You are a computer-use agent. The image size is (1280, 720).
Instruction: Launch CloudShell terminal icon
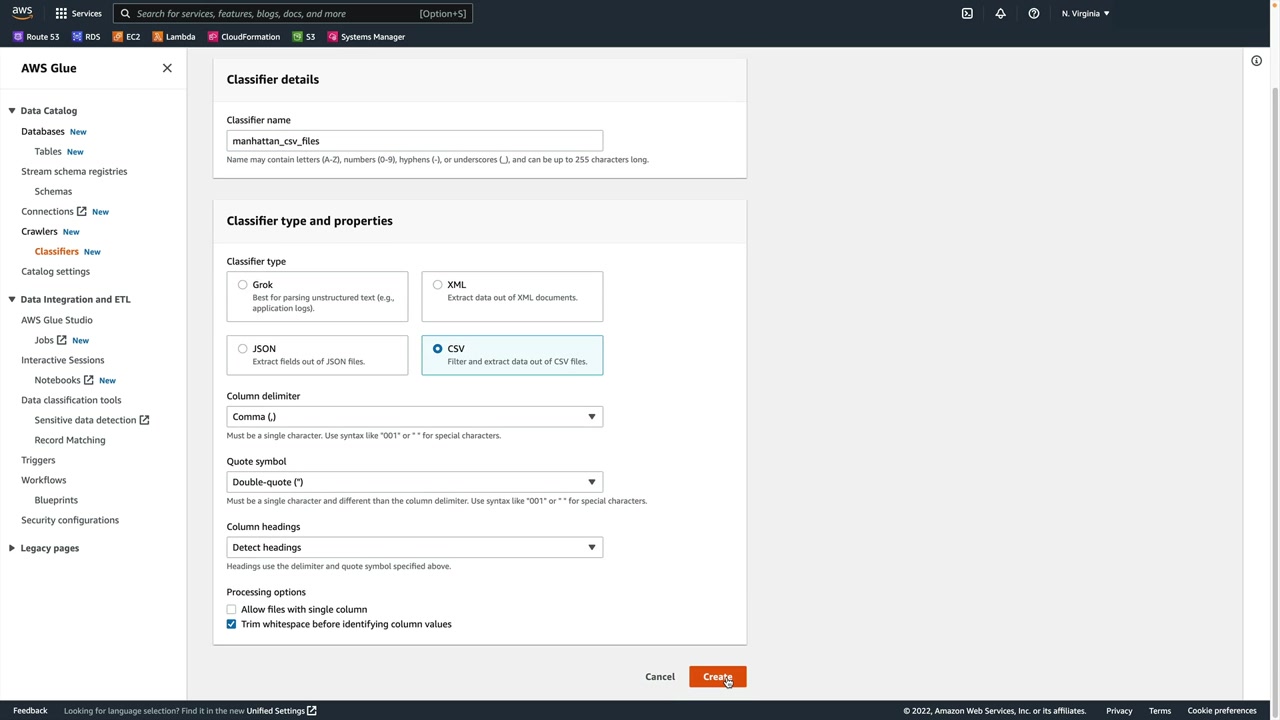pos(967,13)
